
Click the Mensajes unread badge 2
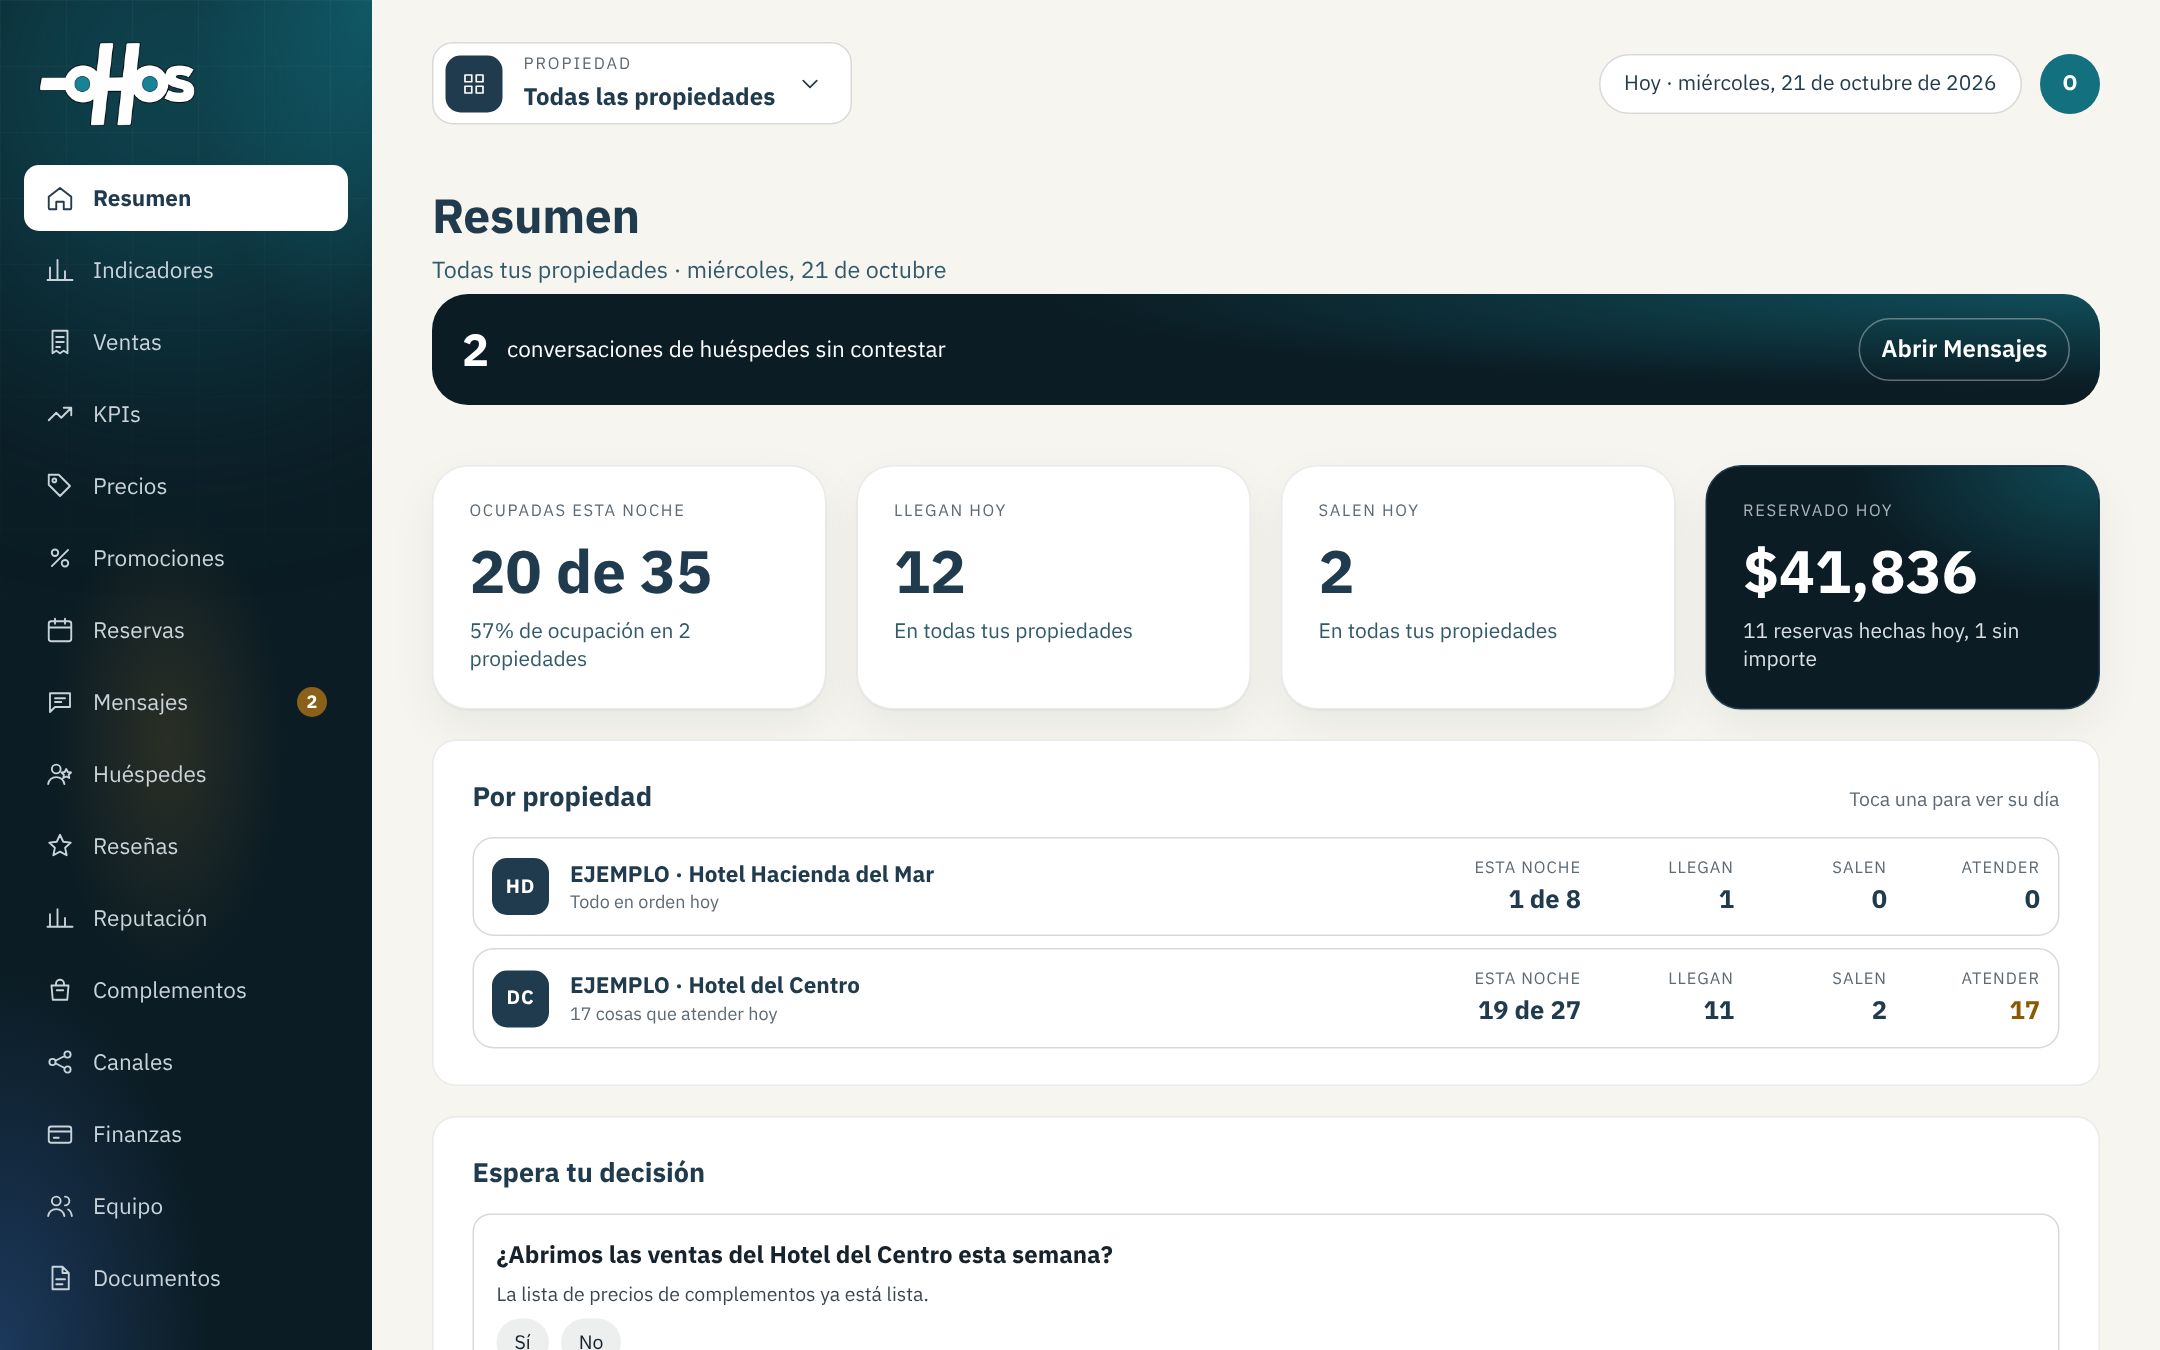(312, 702)
